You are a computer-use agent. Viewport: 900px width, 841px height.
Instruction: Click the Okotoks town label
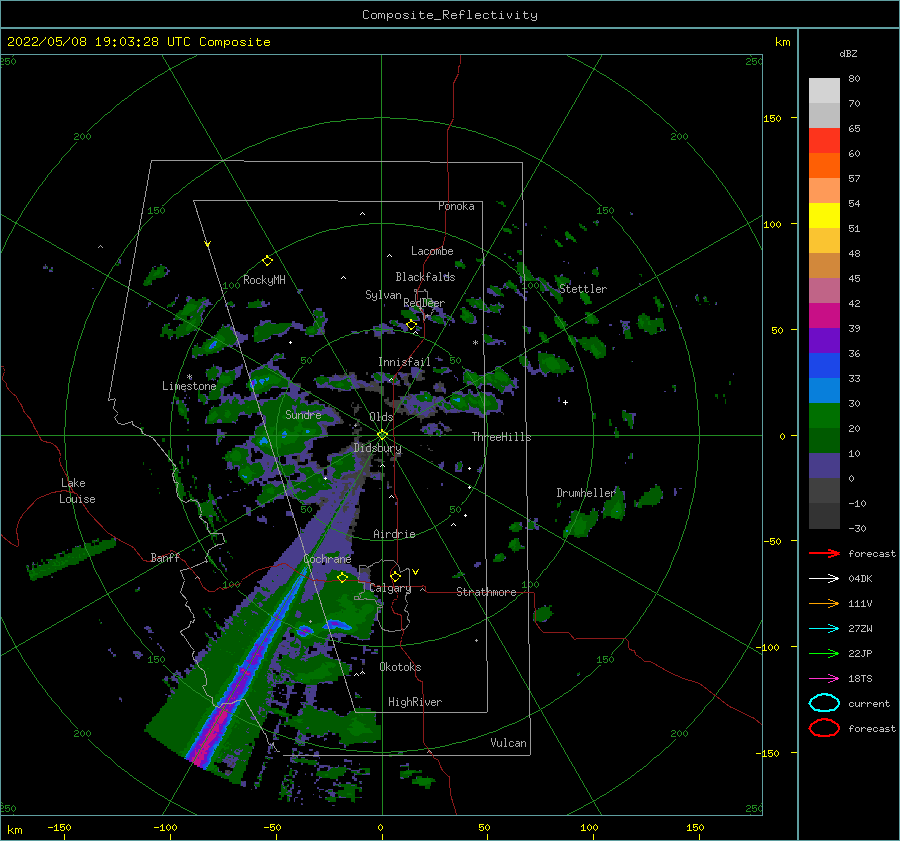pos(400,667)
